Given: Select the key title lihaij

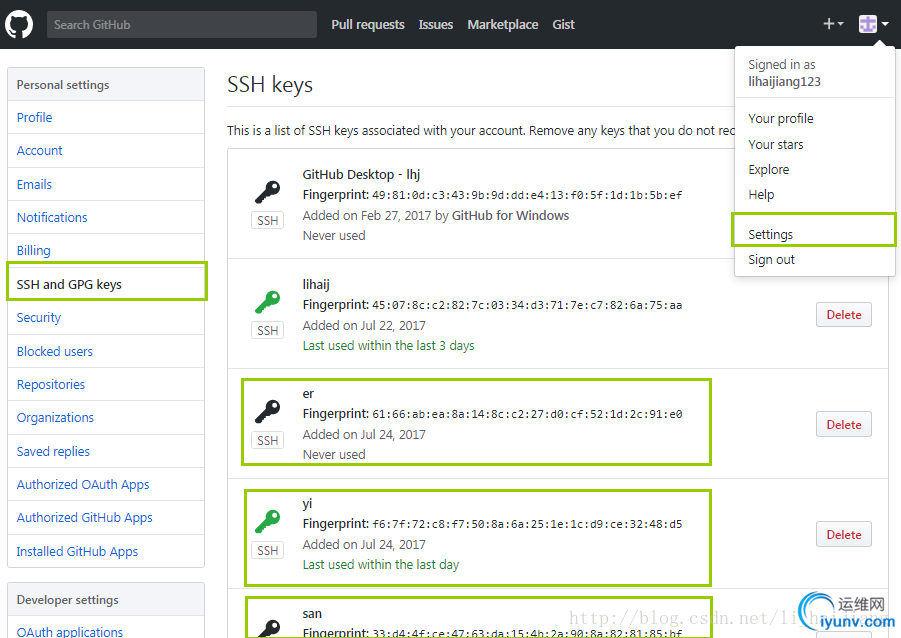Looking at the screenshot, I should tap(316, 285).
